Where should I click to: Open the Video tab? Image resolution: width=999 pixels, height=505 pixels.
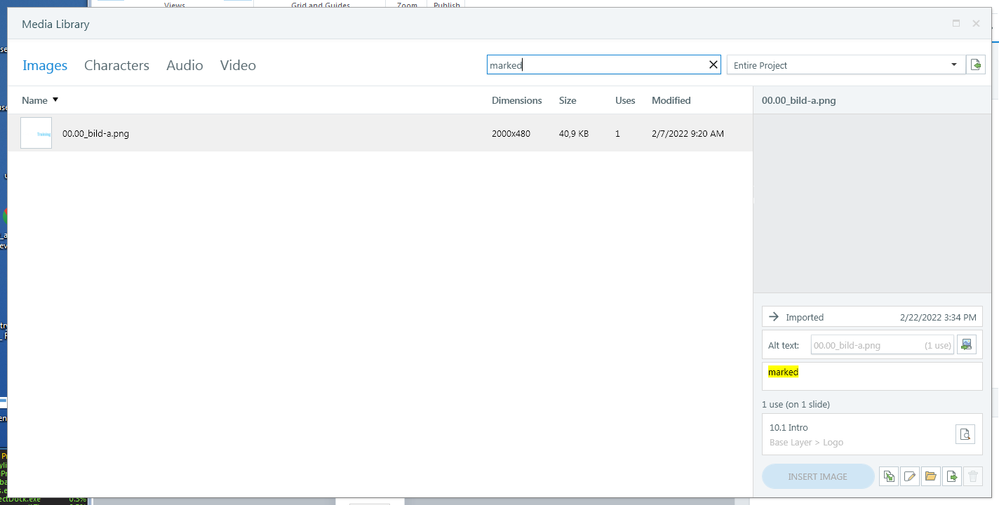click(x=238, y=65)
